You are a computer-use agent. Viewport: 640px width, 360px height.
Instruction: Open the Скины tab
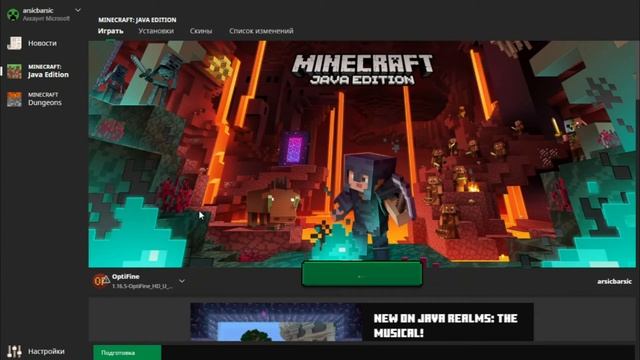(x=201, y=31)
